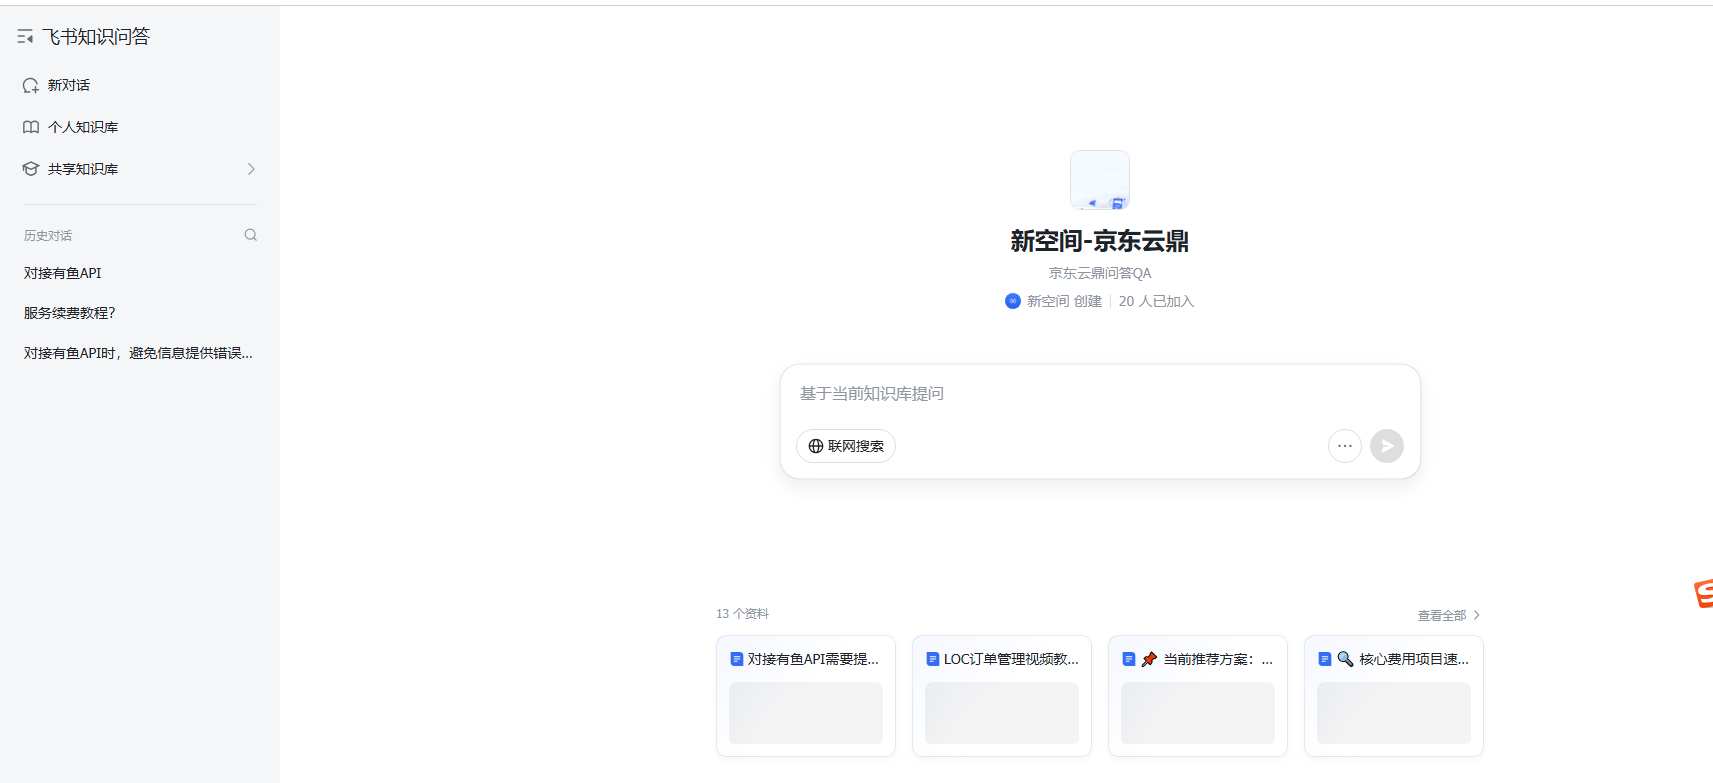Click the chat bubble icon beside 新对话
This screenshot has height=783, width=1713.
(31, 85)
